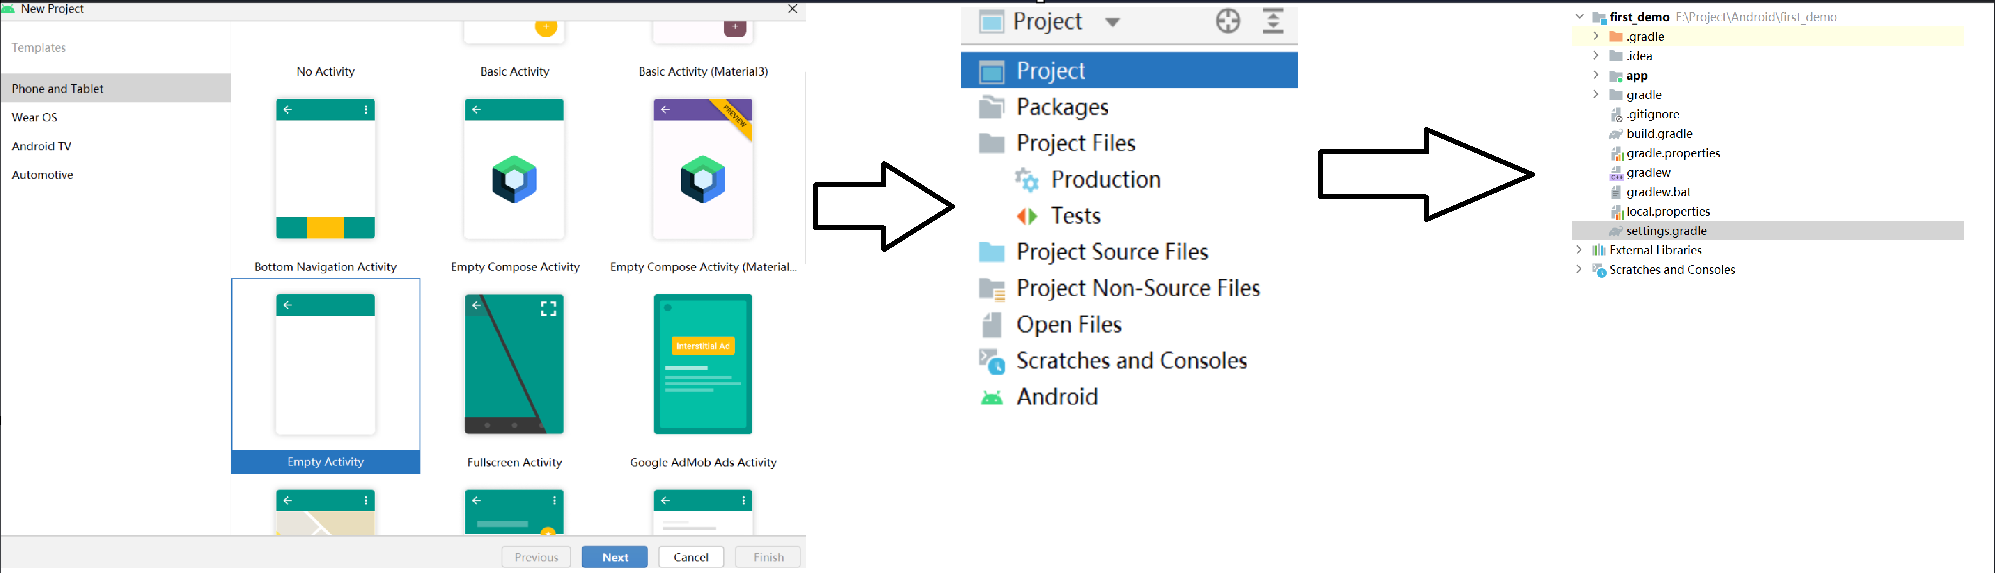
Task: Select the Google AdMob Ads Activity template
Action: click(703, 364)
